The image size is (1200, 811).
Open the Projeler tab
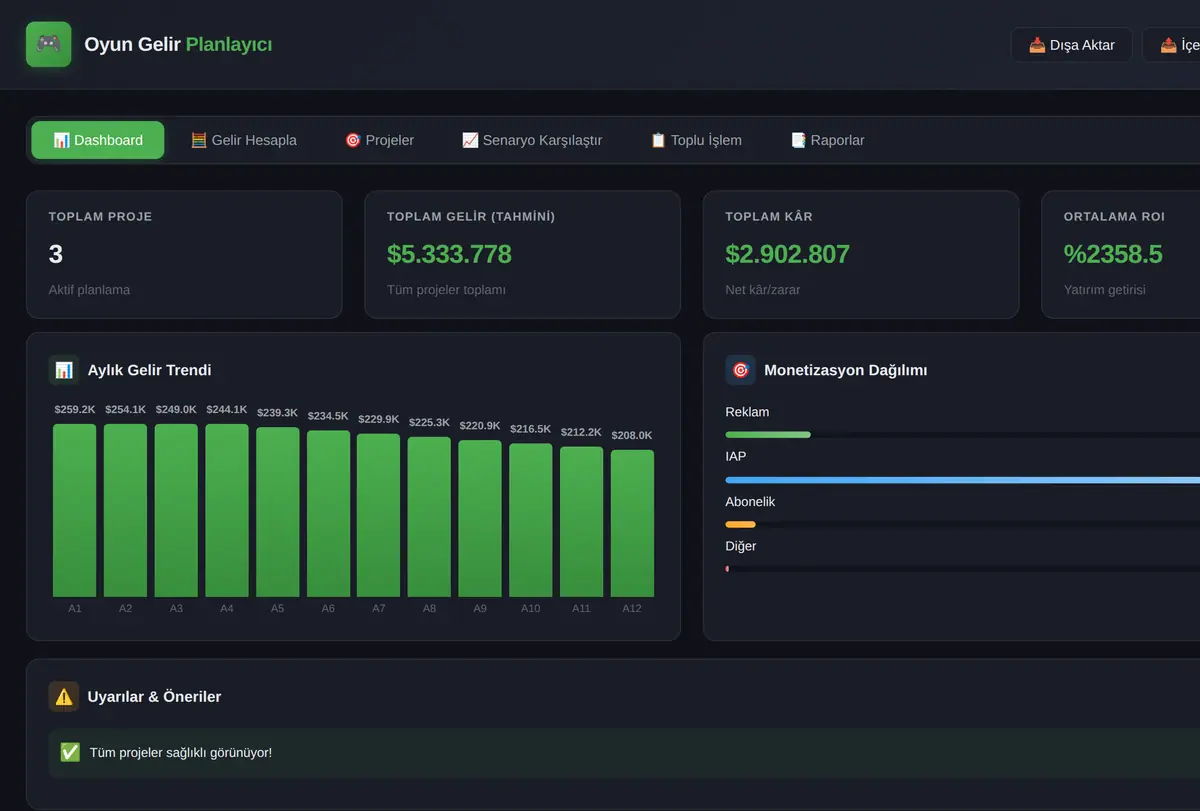pyautogui.click(x=379, y=140)
